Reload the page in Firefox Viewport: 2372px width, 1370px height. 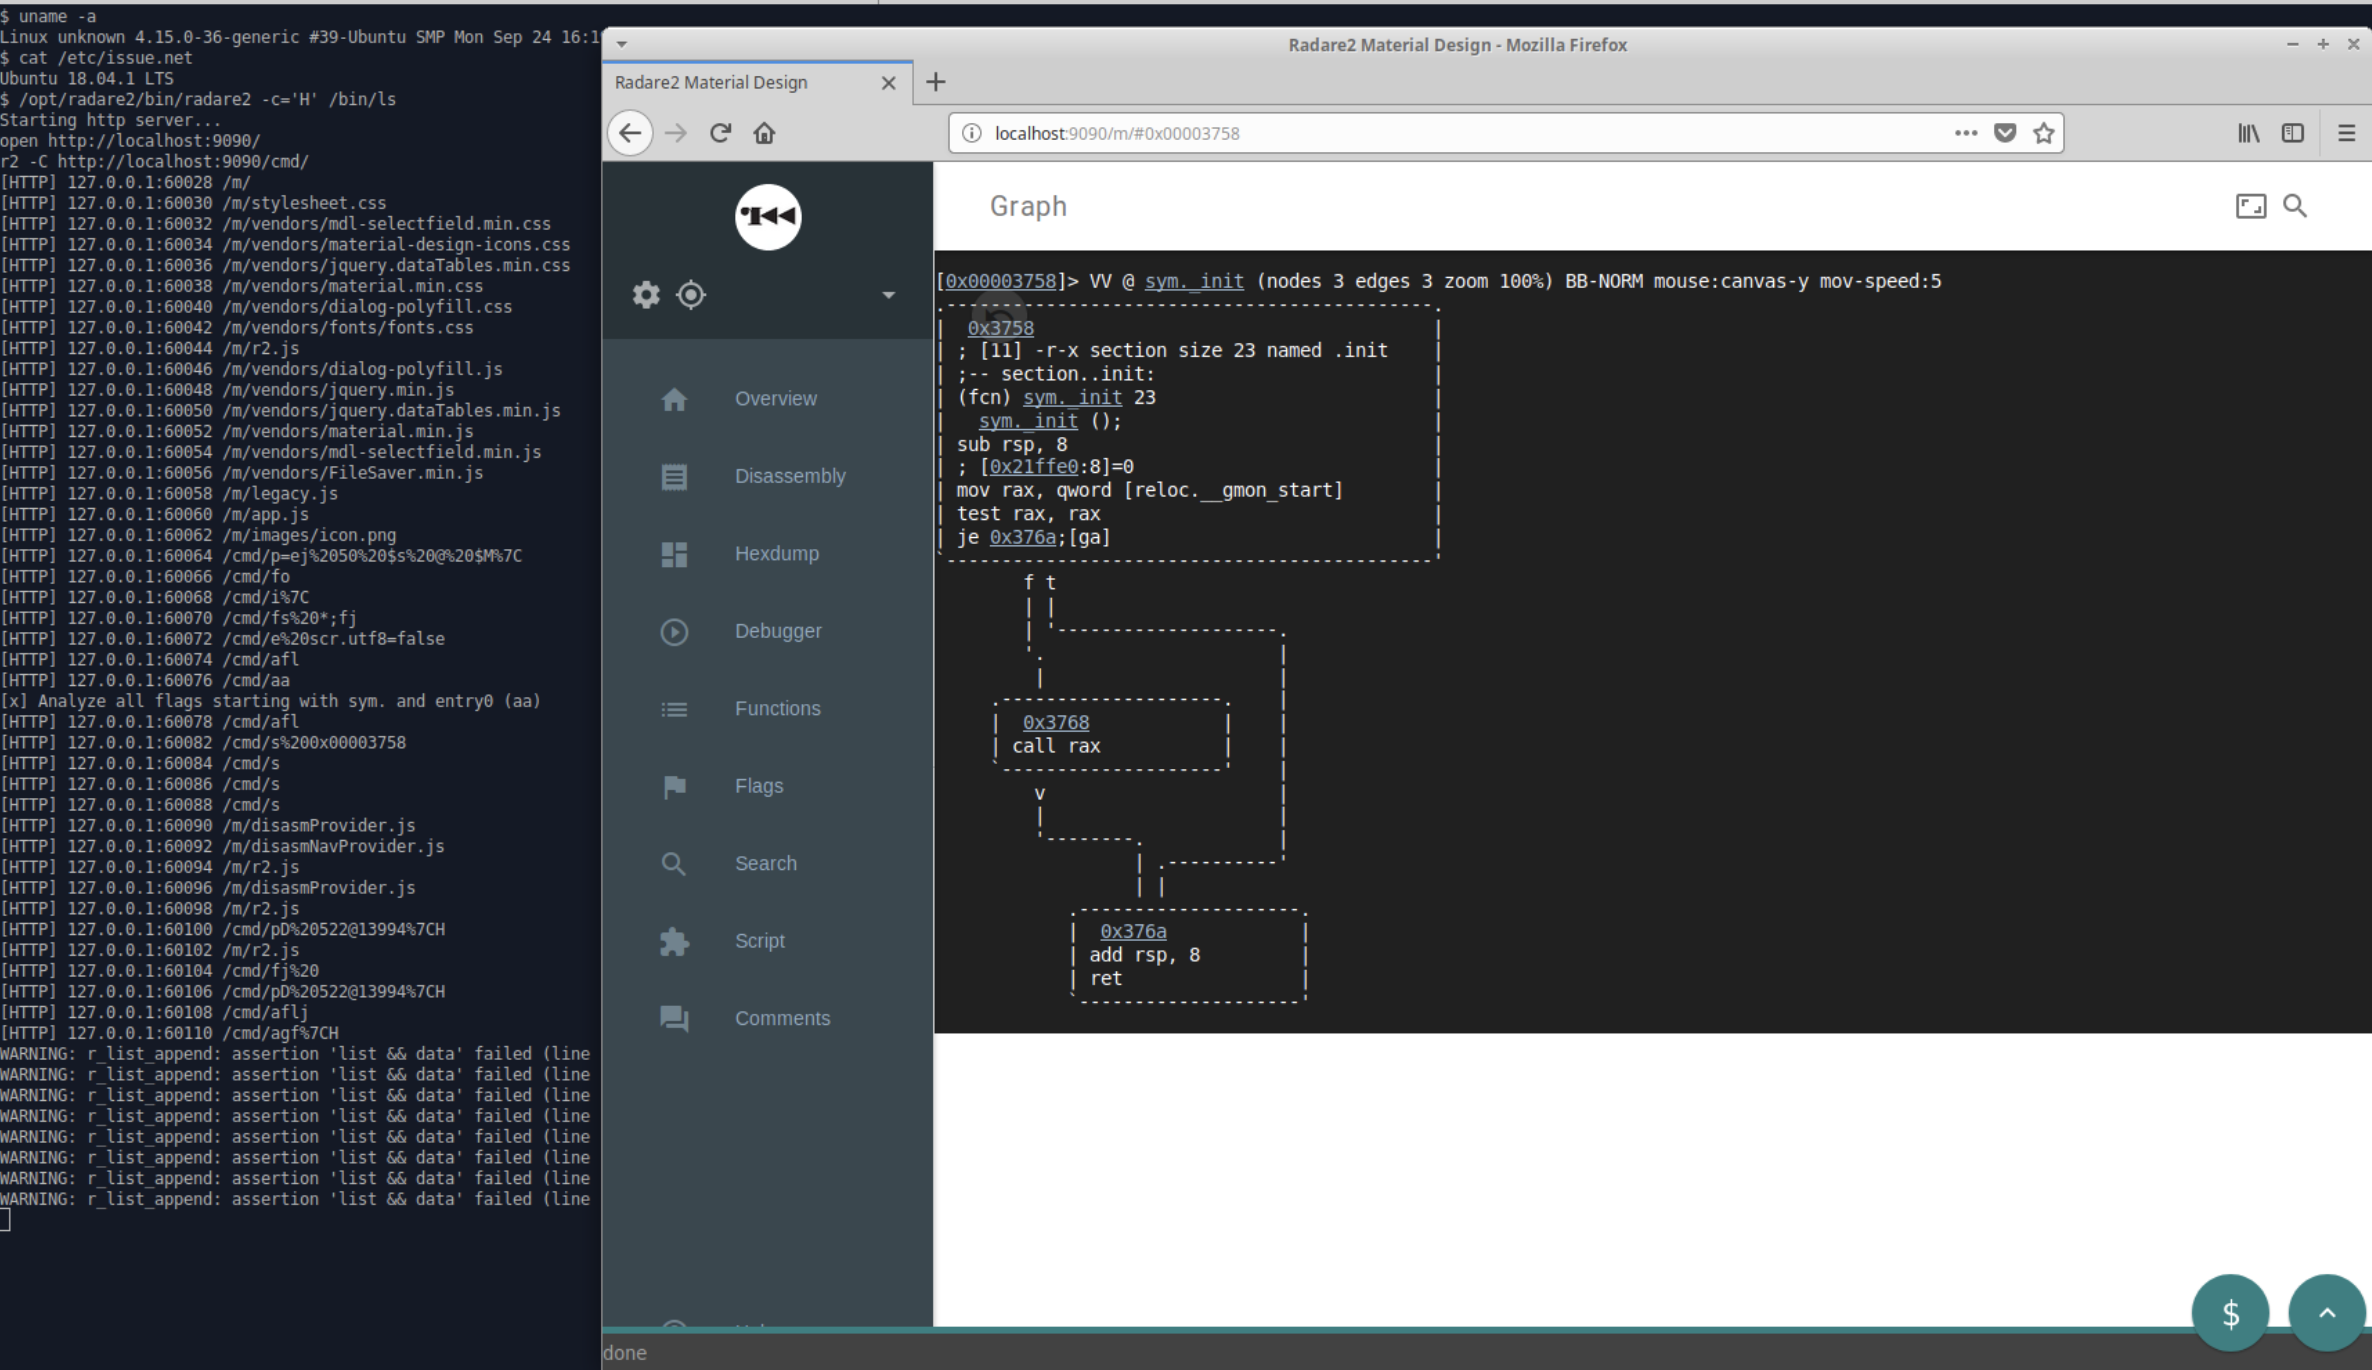[720, 133]
